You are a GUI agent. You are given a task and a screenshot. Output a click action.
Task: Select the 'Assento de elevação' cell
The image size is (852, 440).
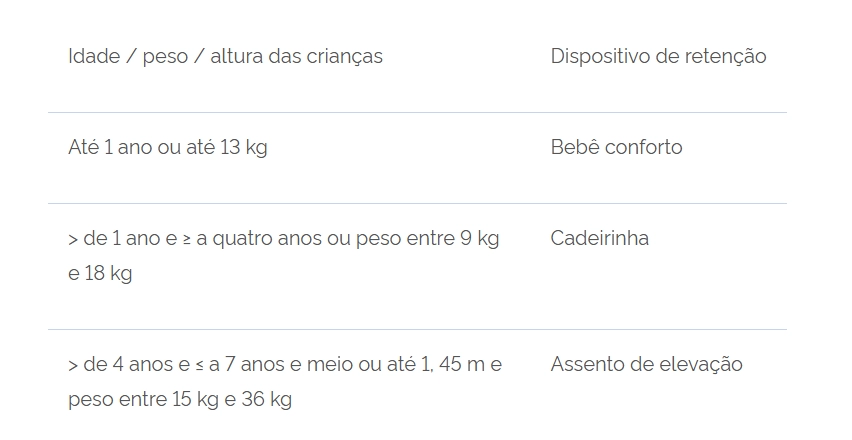(646, 364)
